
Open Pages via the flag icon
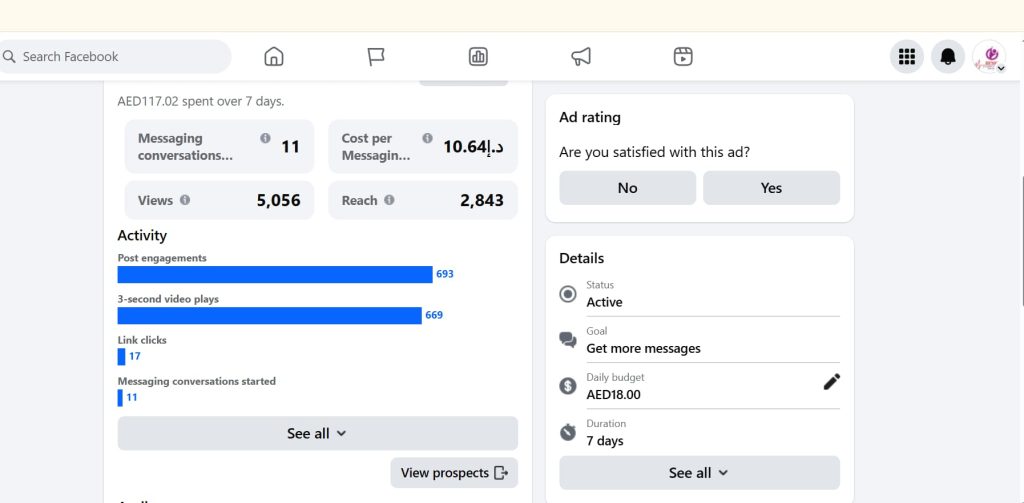click(376, 57)
